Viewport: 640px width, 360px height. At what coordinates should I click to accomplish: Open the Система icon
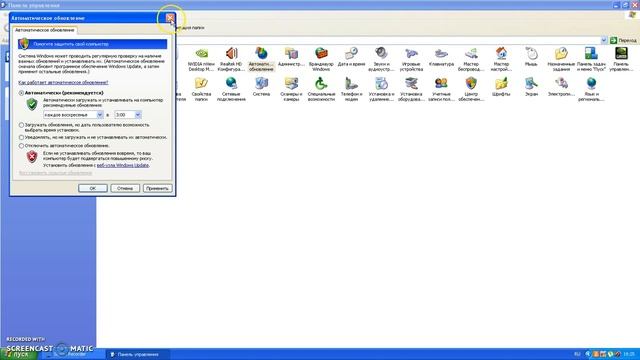coord(261,87)
